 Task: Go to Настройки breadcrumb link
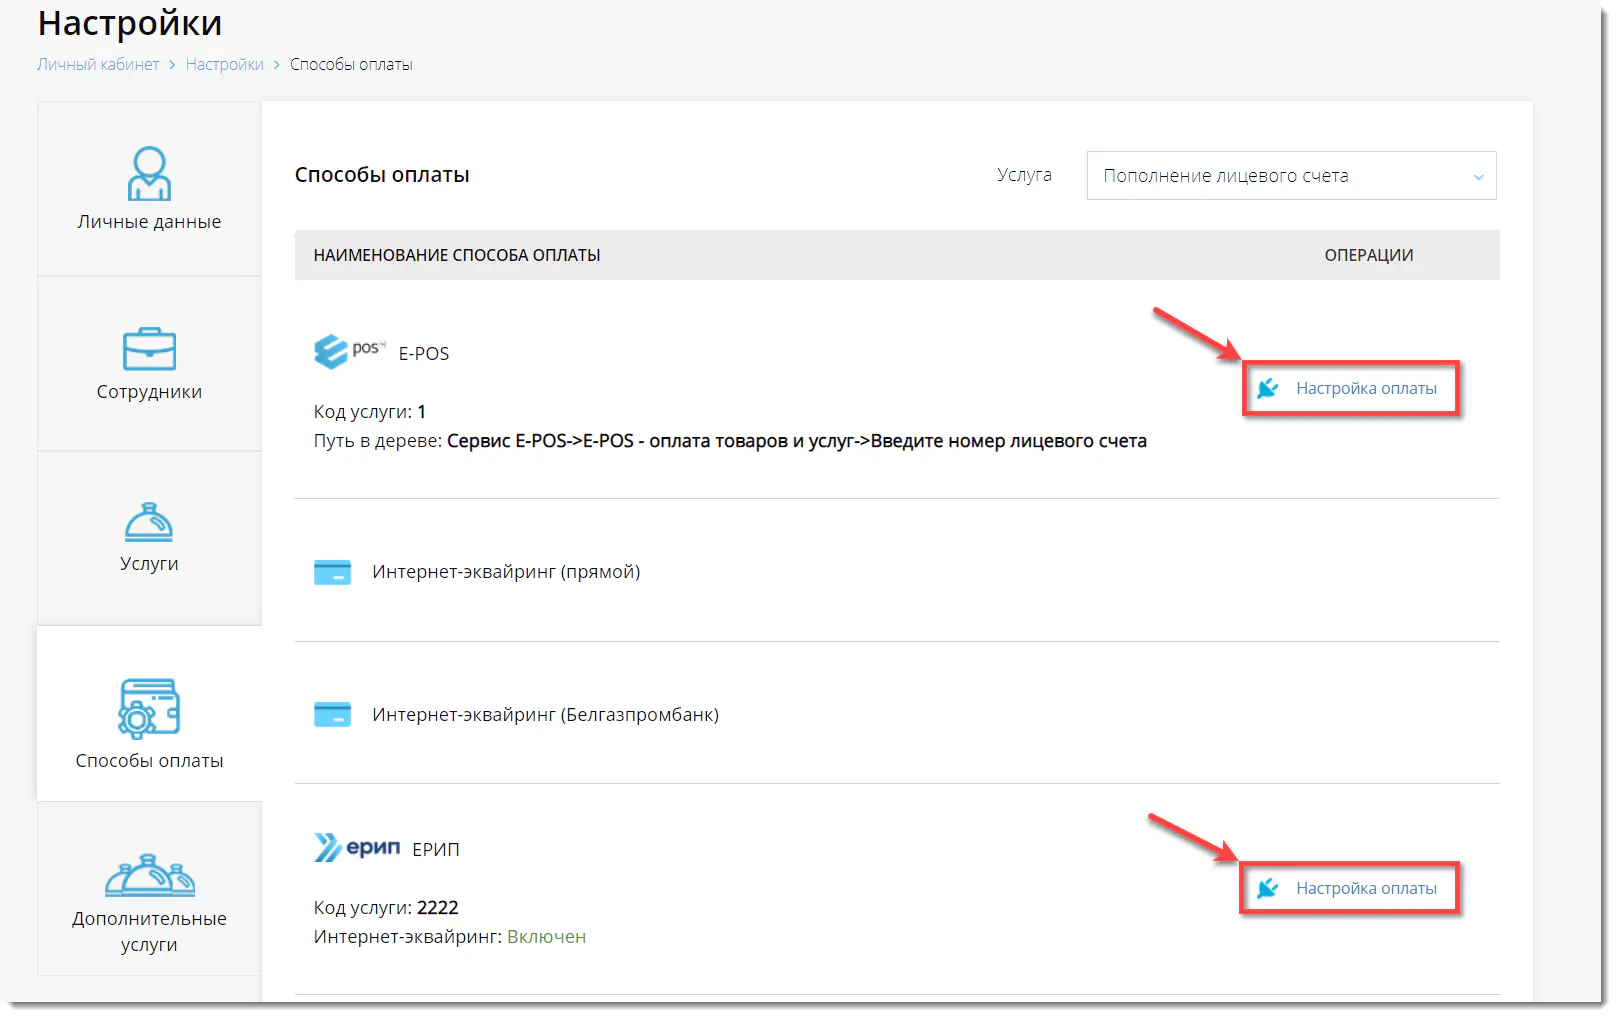click(x=224, y=64)
